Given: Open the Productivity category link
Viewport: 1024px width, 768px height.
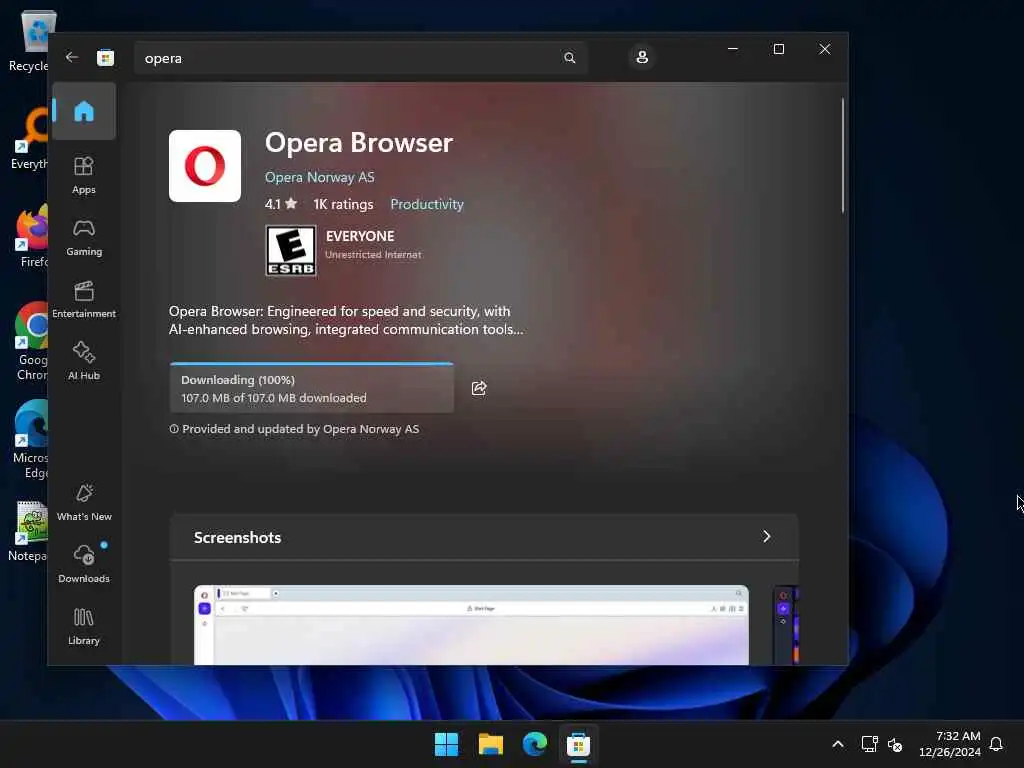Looking at the screenshot, I should click(x=426, y=204).
